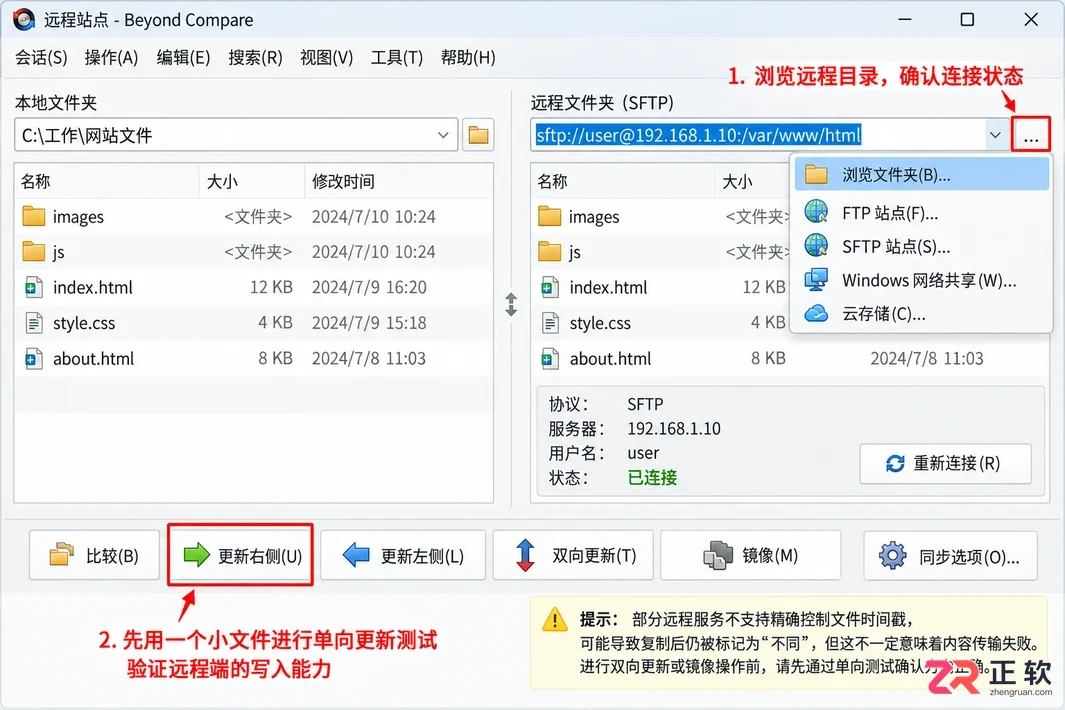Click the remote about.html file icon

[549, 358]
